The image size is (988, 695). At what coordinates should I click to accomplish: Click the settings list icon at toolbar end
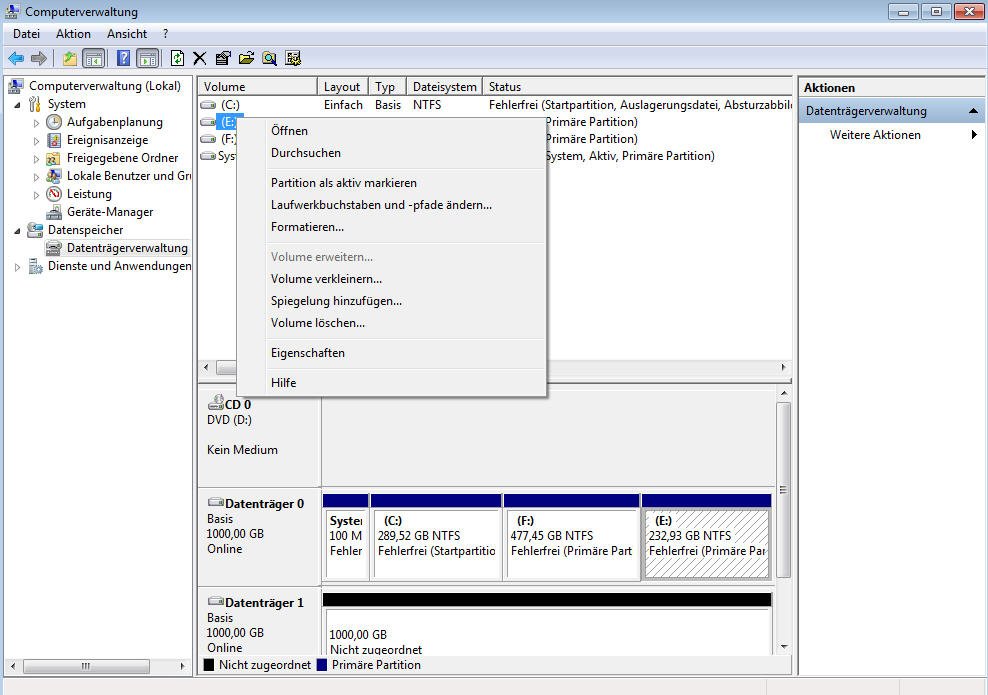coord(293,59)
